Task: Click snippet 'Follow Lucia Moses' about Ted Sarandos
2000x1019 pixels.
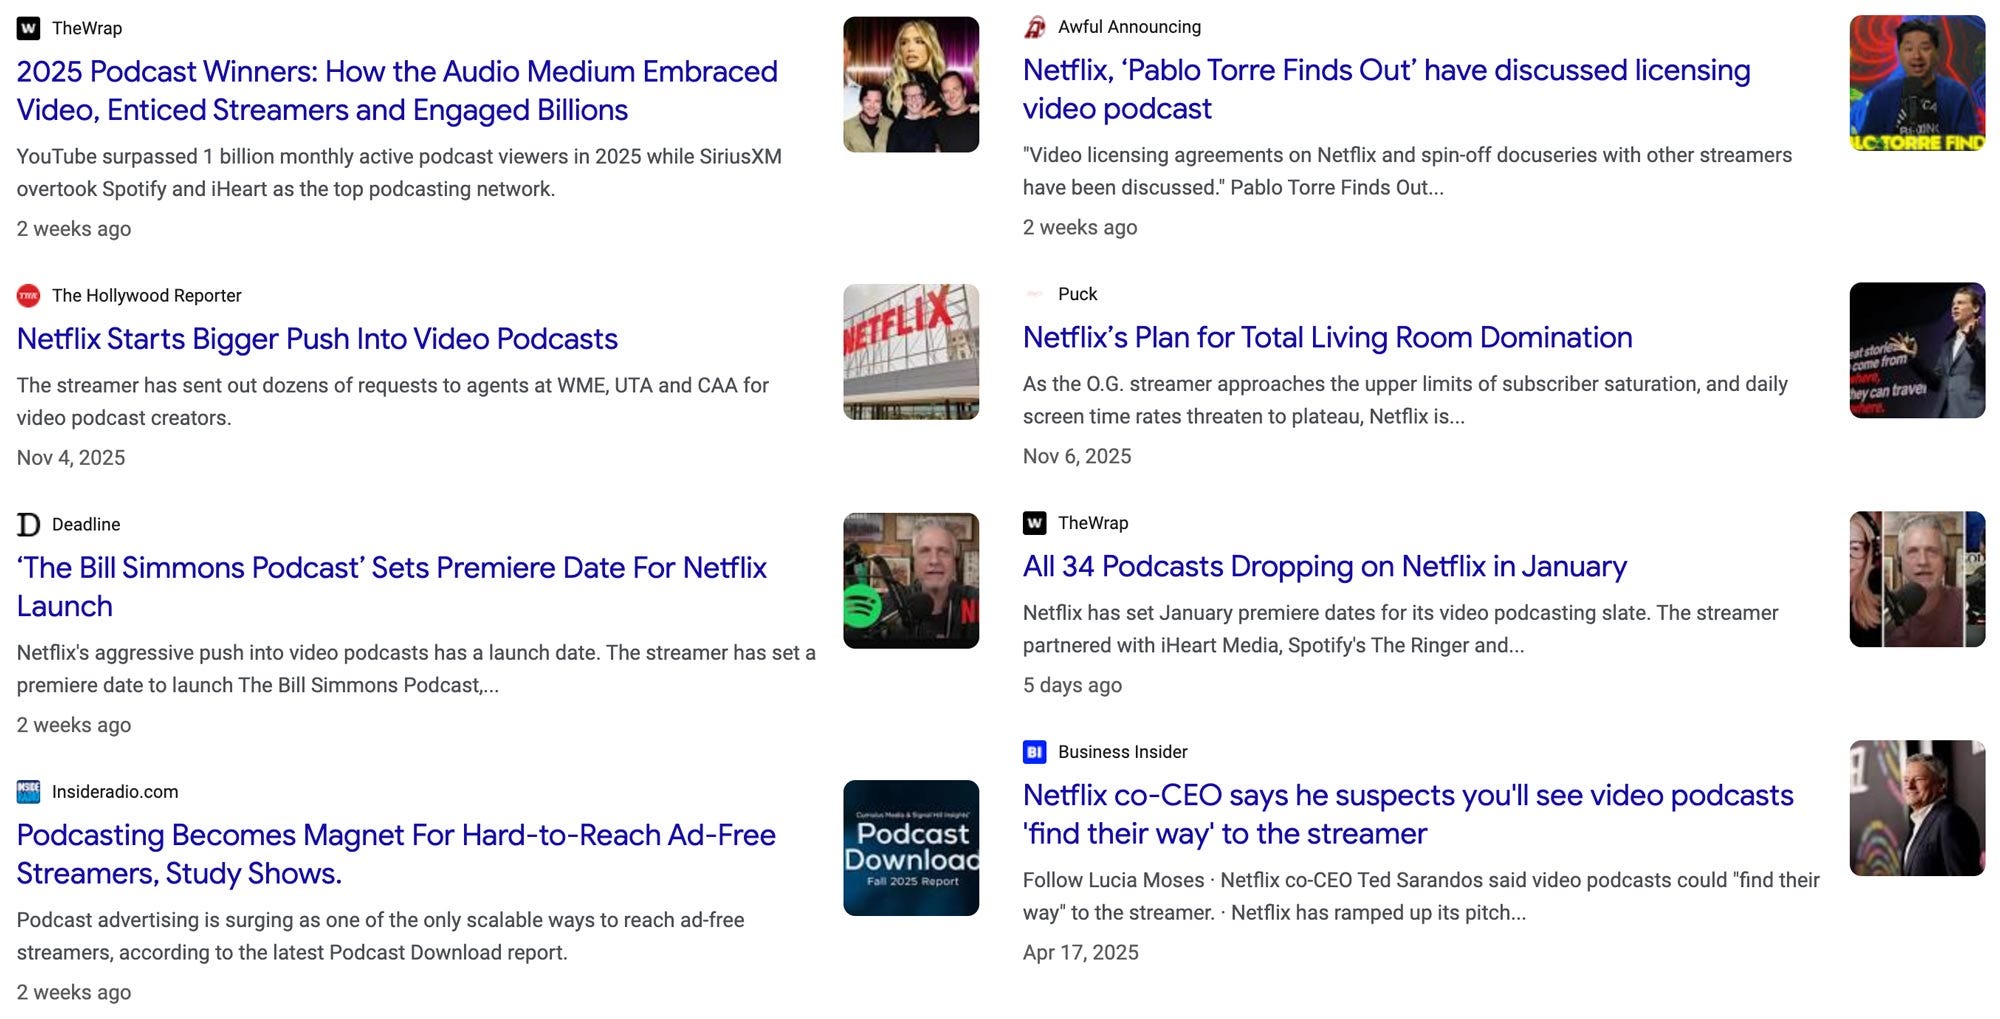Action: (1421, 896)
